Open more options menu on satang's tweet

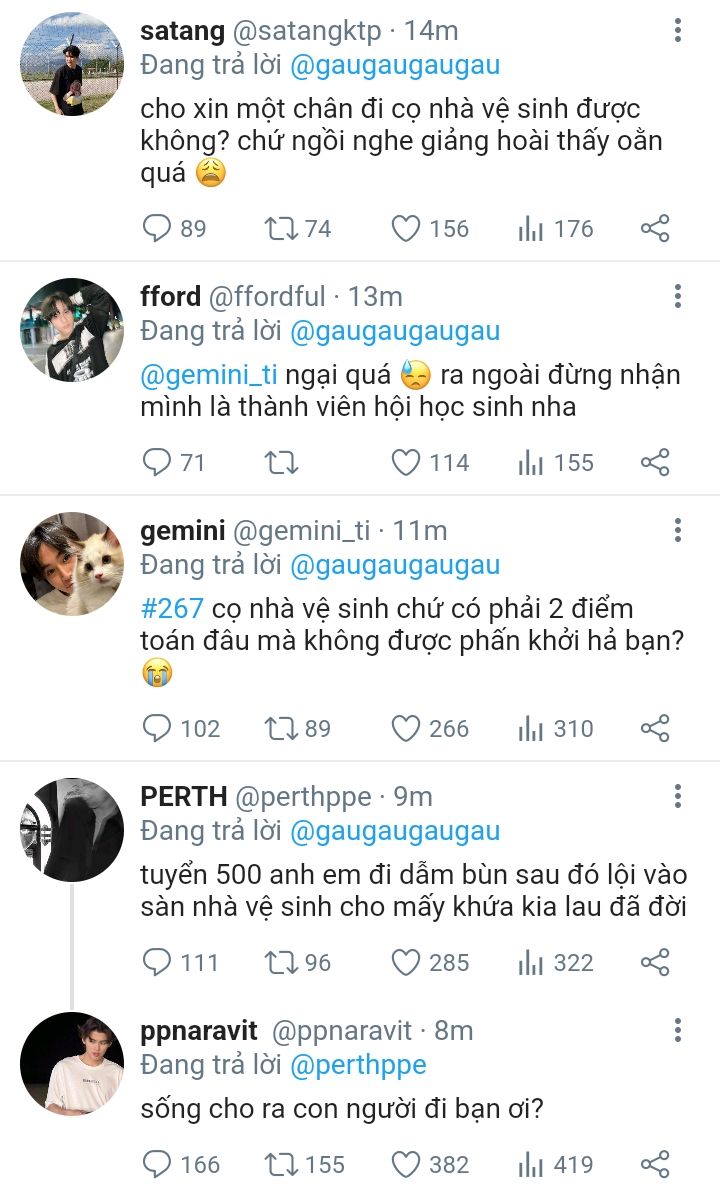pos(677,30)
